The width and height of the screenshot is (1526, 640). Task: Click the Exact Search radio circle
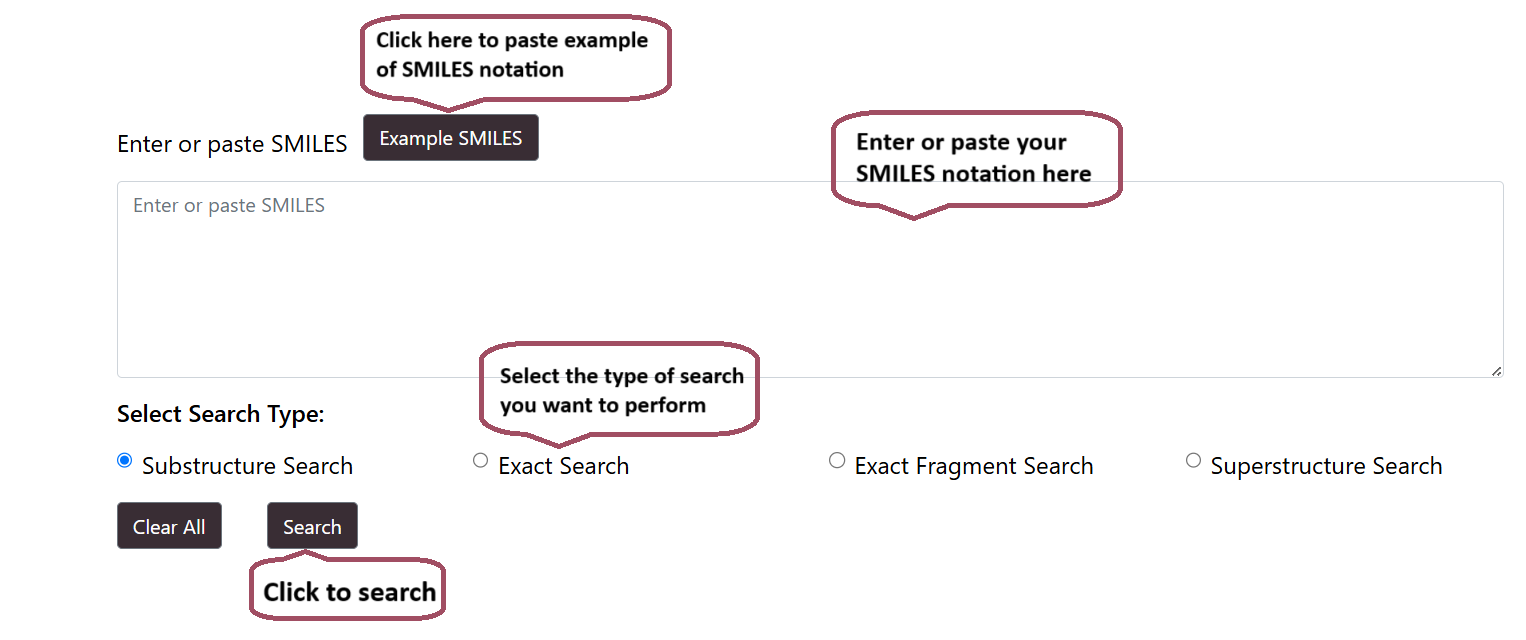tap(481, 459)
